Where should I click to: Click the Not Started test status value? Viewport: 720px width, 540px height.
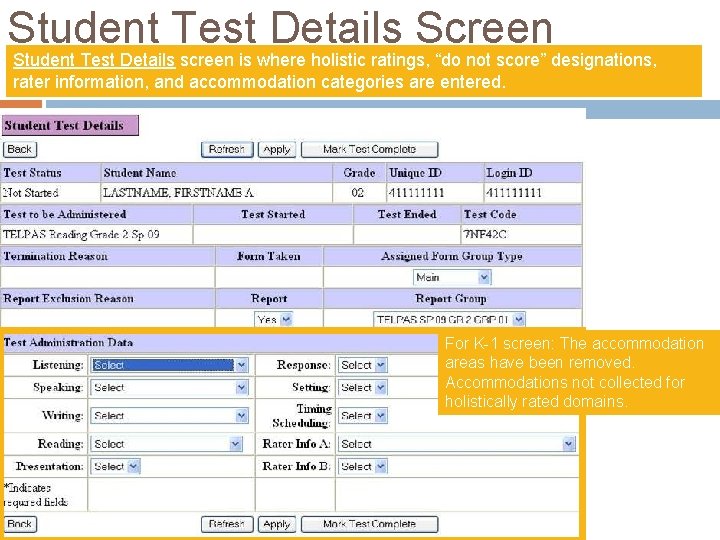coord(31,192)
